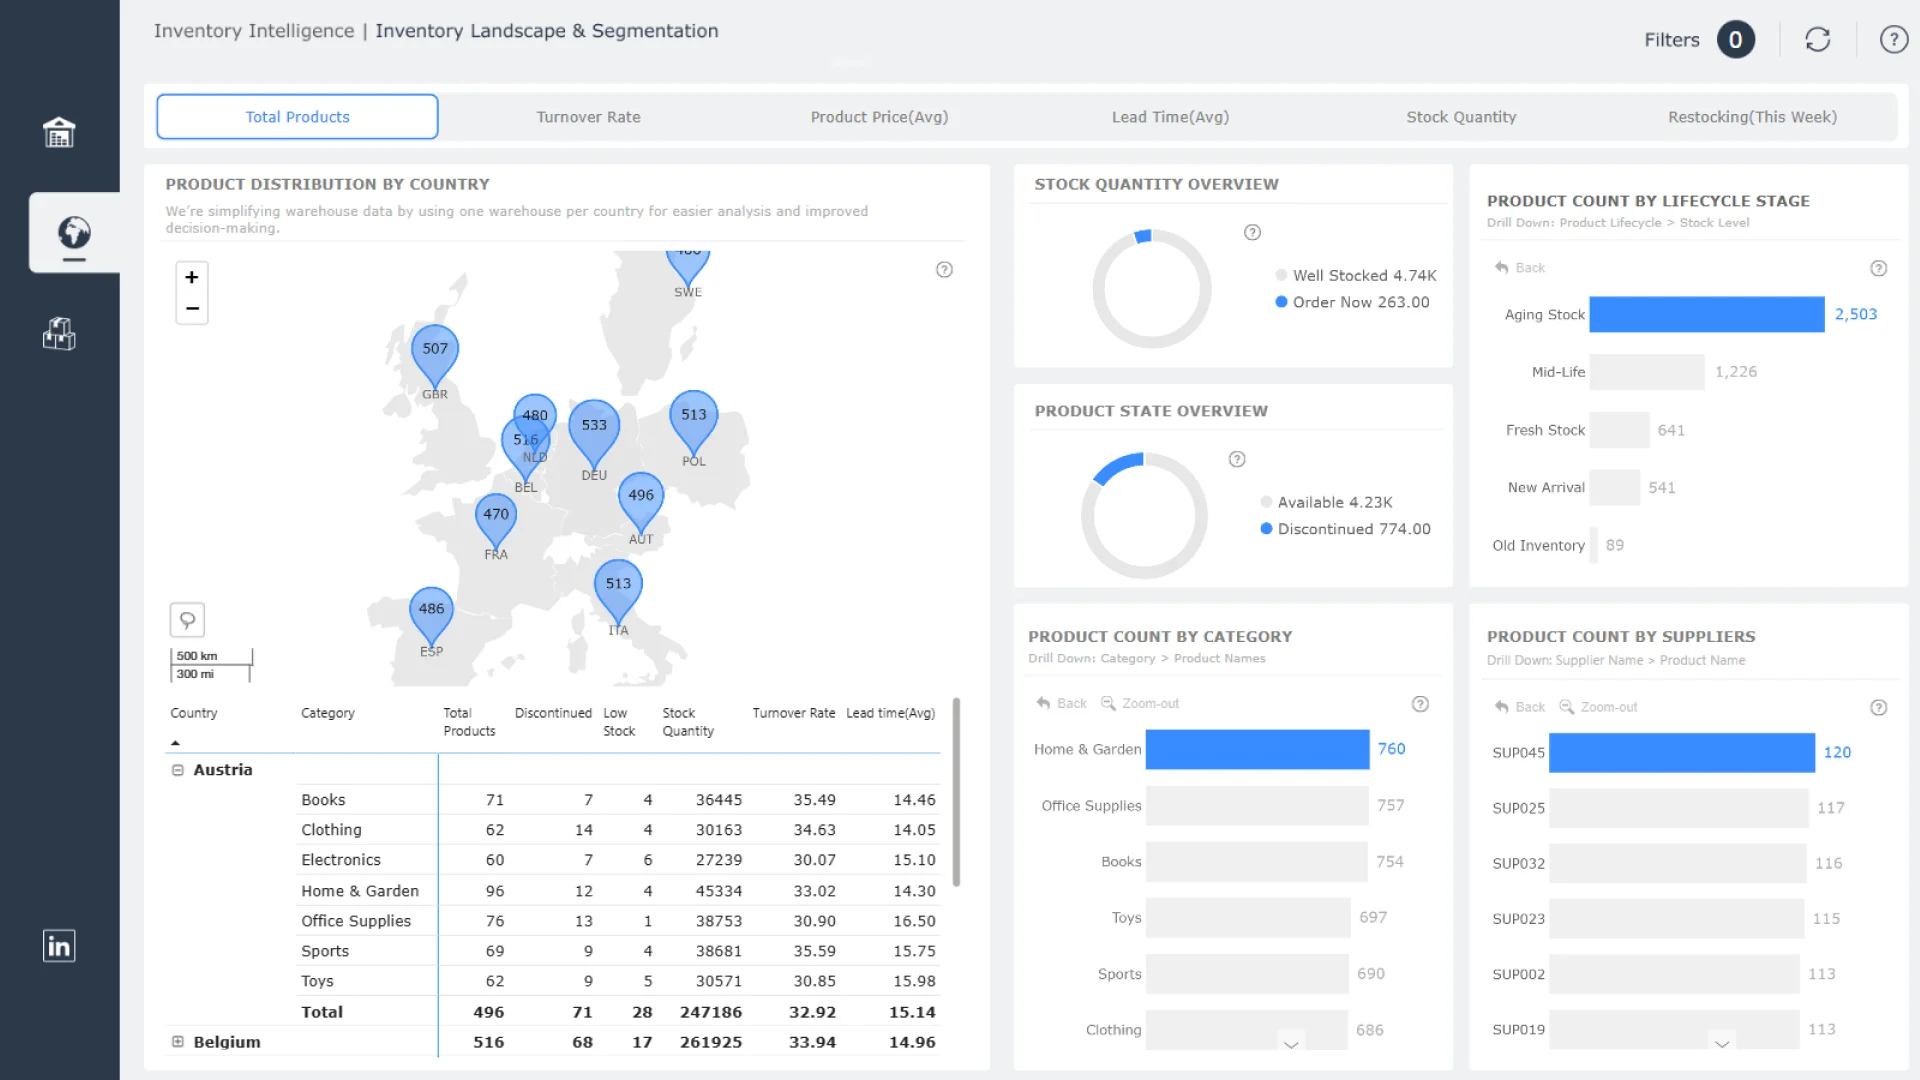Open the product boxes page icon
Viewport: 1920px width, 1080px height.
59,334
